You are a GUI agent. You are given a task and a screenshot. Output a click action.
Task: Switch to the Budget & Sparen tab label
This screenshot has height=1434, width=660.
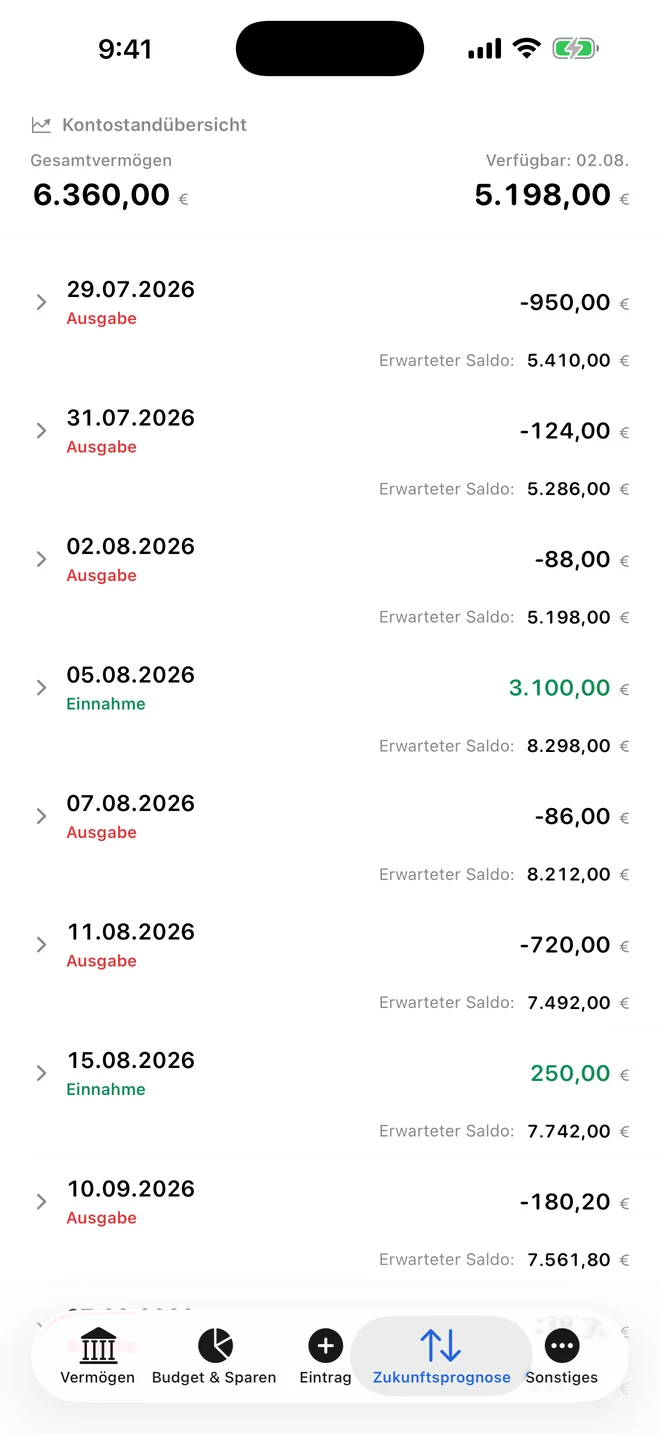(x=214, y=1378)
